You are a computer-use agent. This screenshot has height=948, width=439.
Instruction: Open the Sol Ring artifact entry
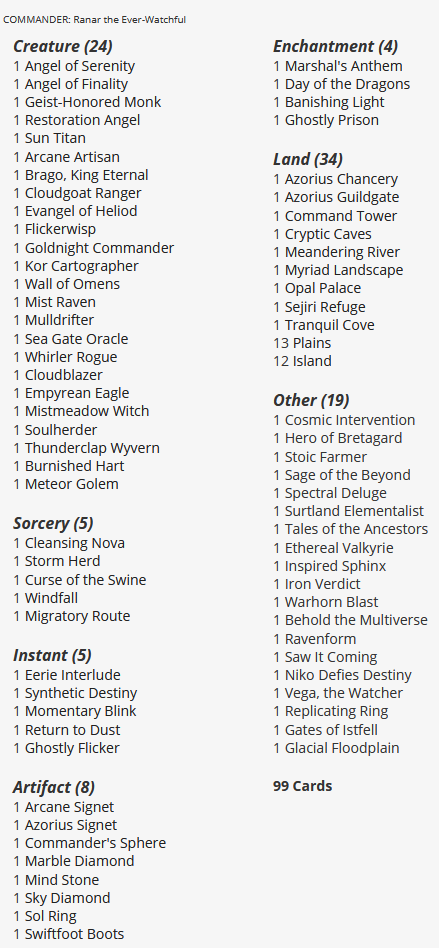point(51,916)
